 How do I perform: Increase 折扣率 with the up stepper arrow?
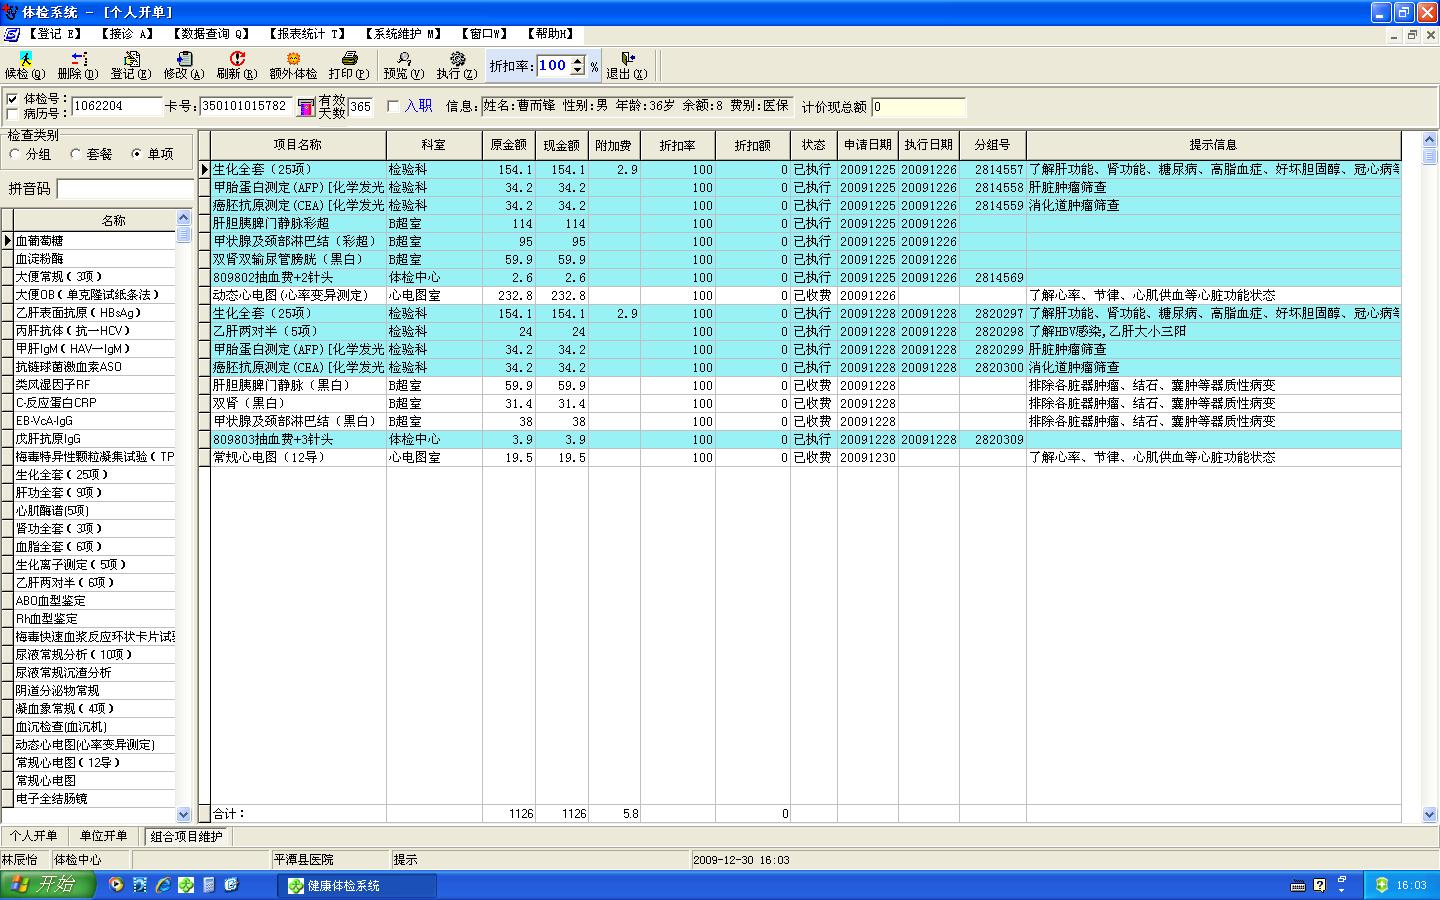(x=577, y=61)
